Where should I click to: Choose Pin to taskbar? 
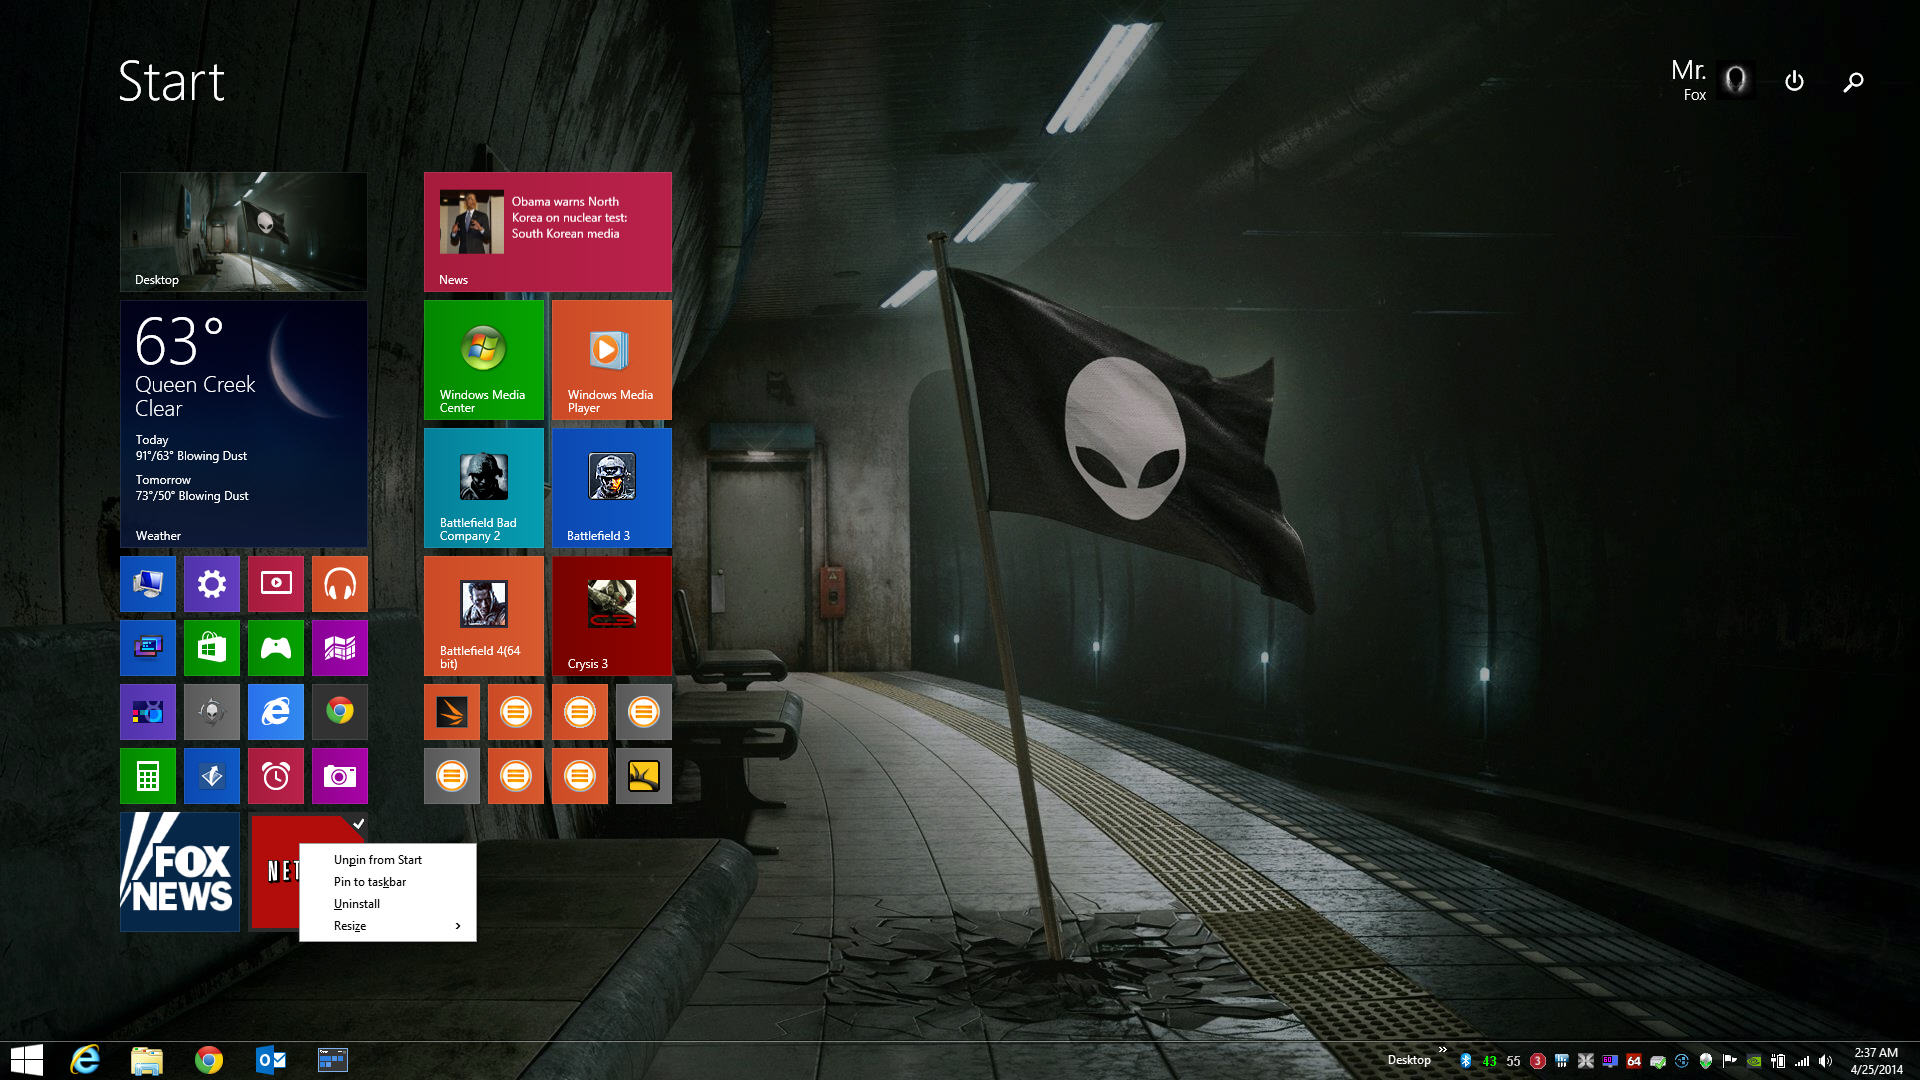tap(387, 881)
